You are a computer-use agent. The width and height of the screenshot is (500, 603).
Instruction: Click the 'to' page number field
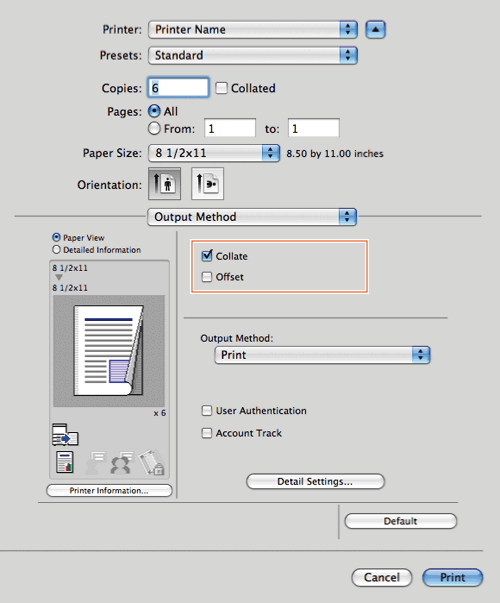click(314, 128)
